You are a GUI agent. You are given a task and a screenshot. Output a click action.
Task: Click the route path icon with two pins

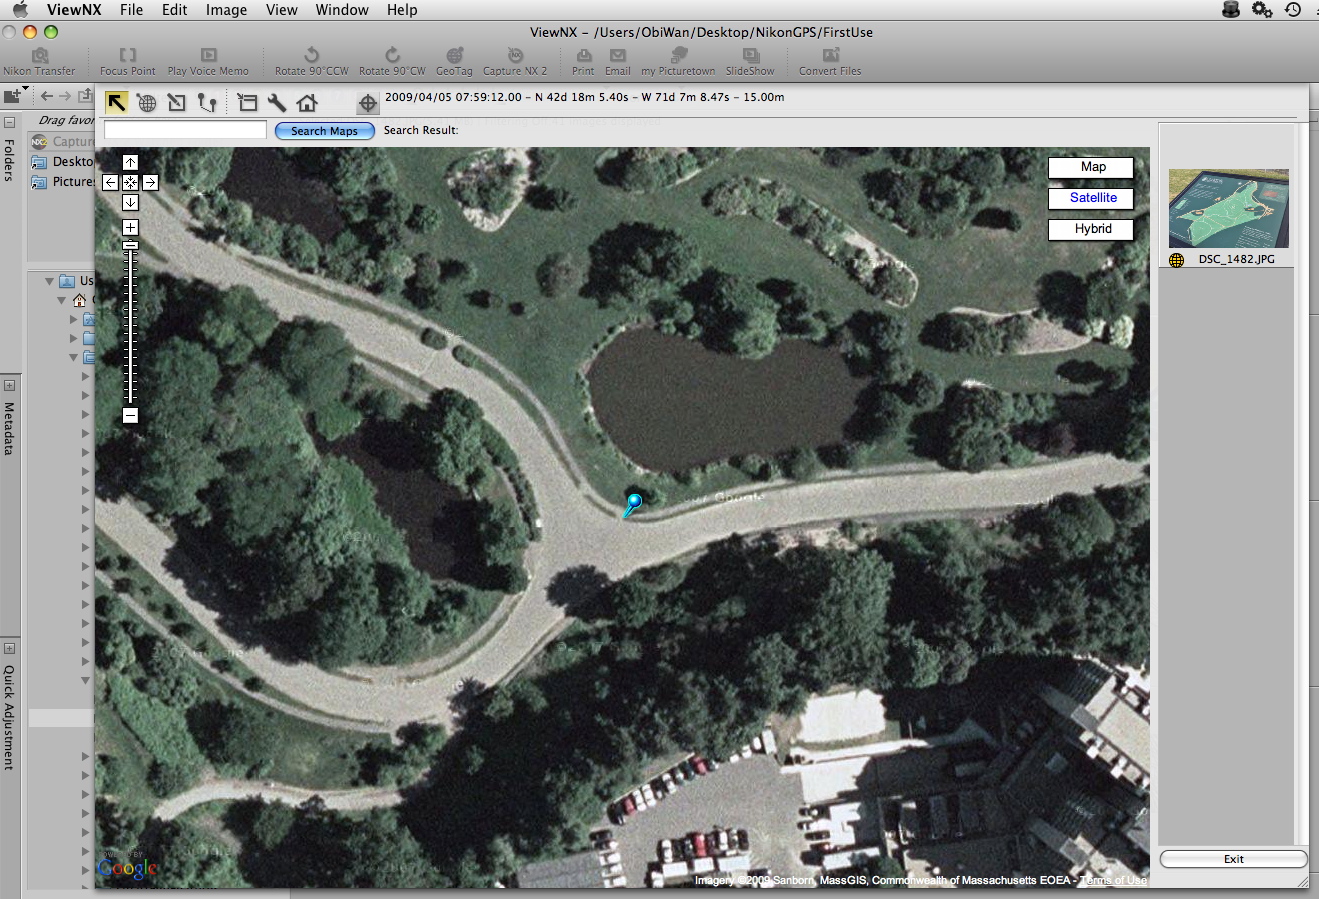coord(207,102)
